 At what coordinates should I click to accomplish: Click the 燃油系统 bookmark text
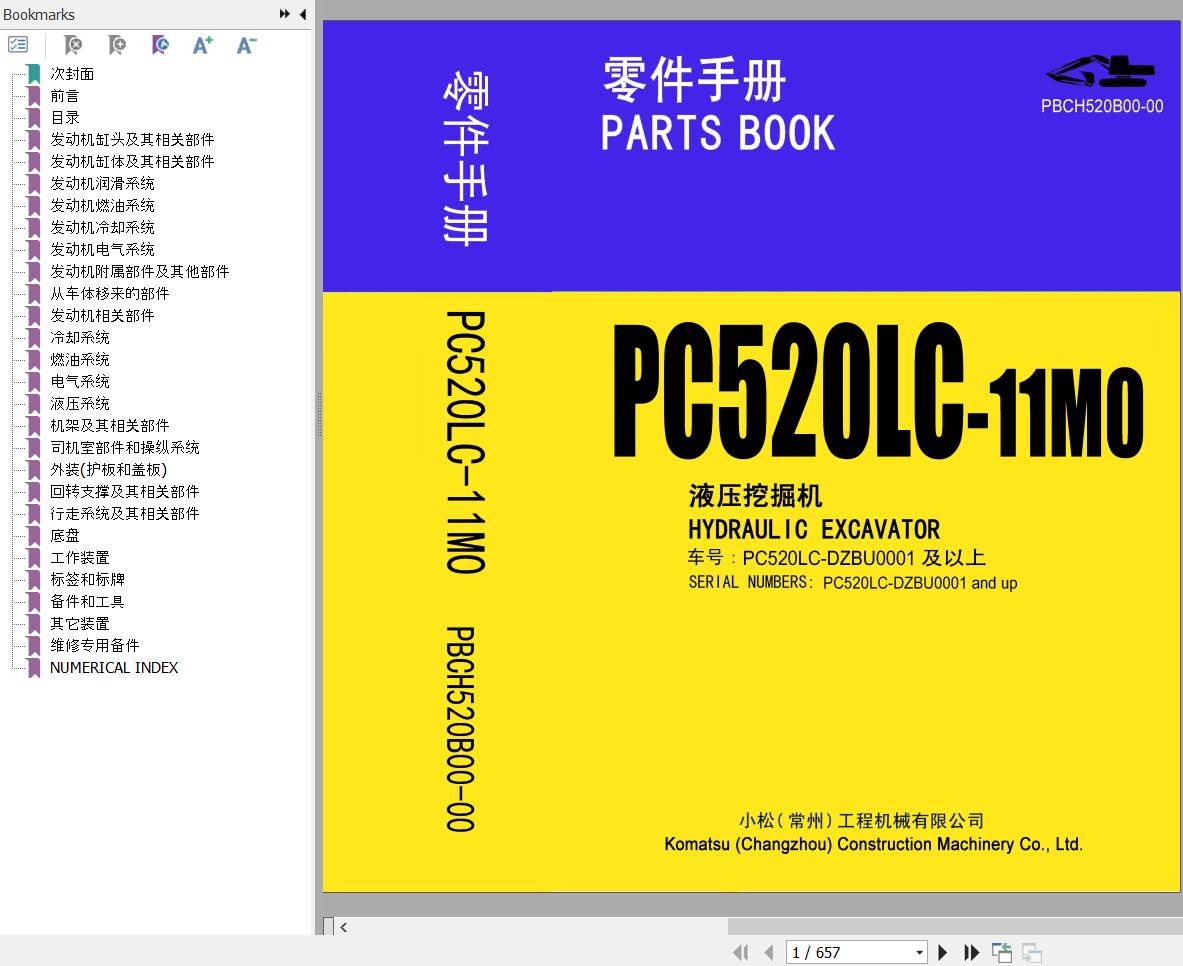(x=80, y=359)
